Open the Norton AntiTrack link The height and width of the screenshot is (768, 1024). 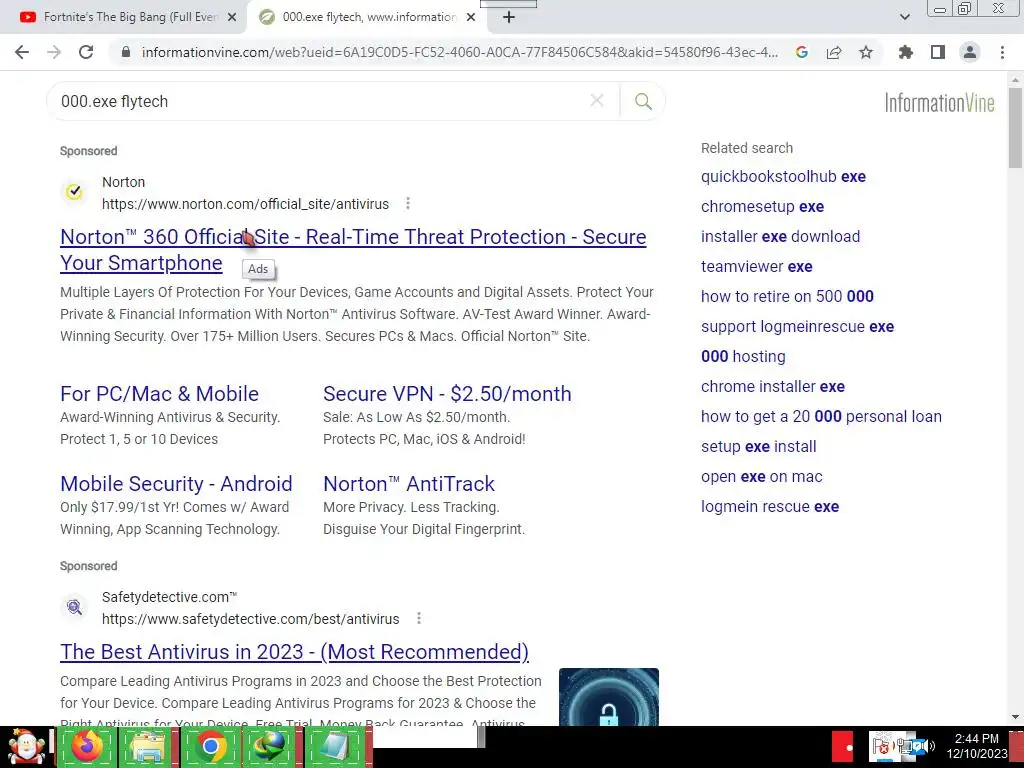point(409,484)
